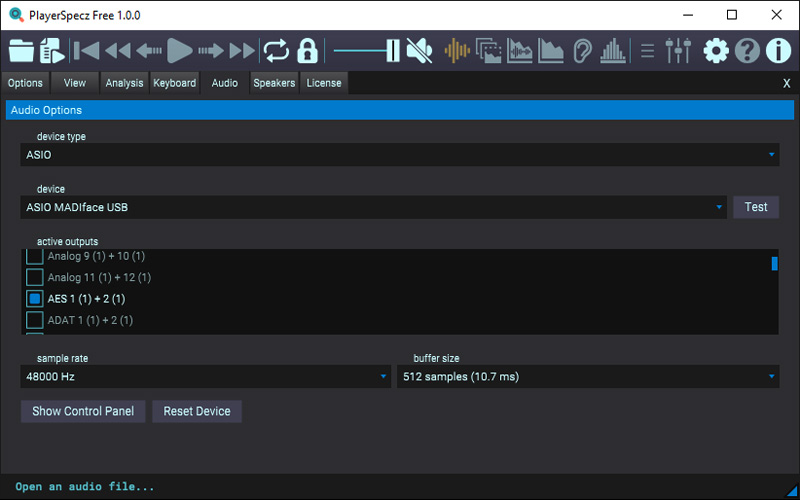Image resolution: width=800 pixels, height=500 pixels.
Task: Expand the sample rate 48000 Hz dropdown
Action: [x=205, y=377]
